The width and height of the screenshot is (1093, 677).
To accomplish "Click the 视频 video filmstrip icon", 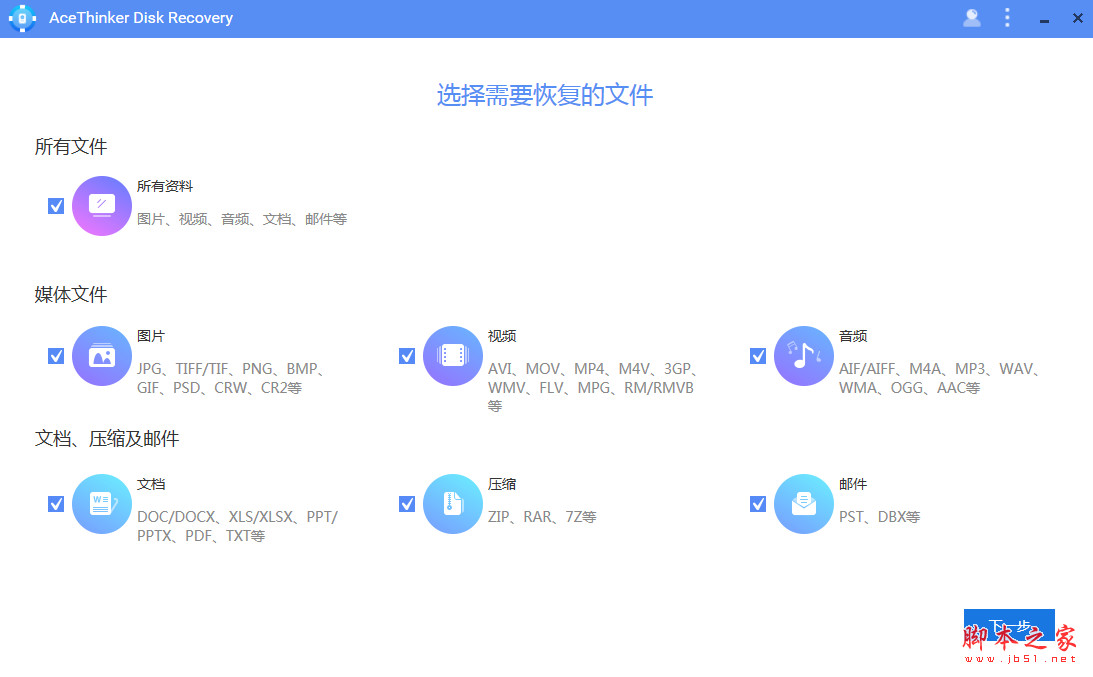I will click(452, 356).
